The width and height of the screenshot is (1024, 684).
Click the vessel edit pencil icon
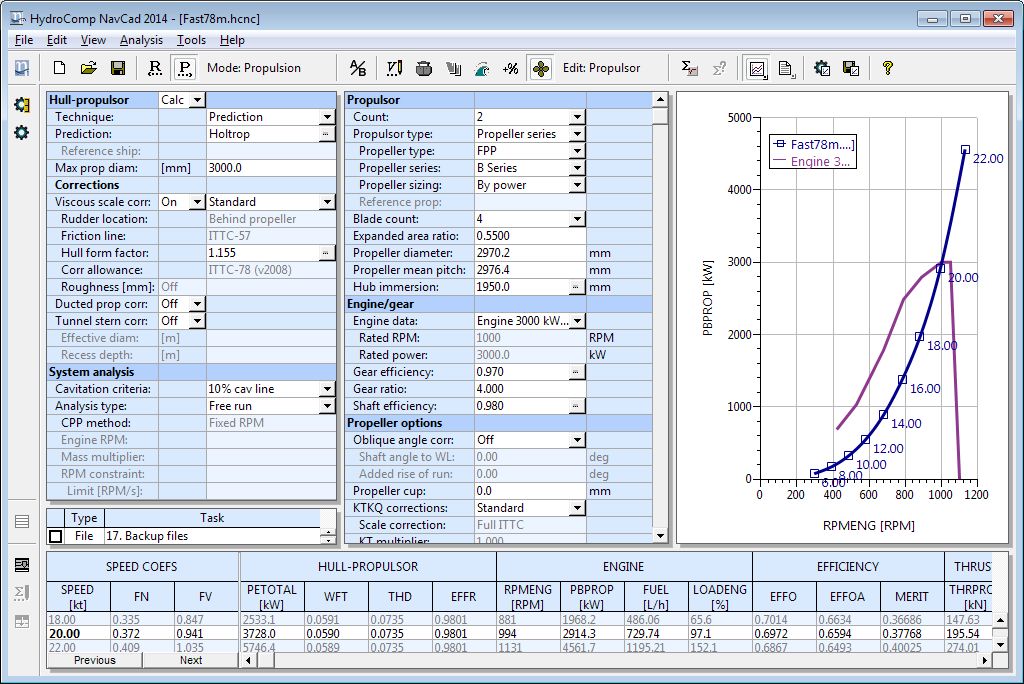[394, 68]
